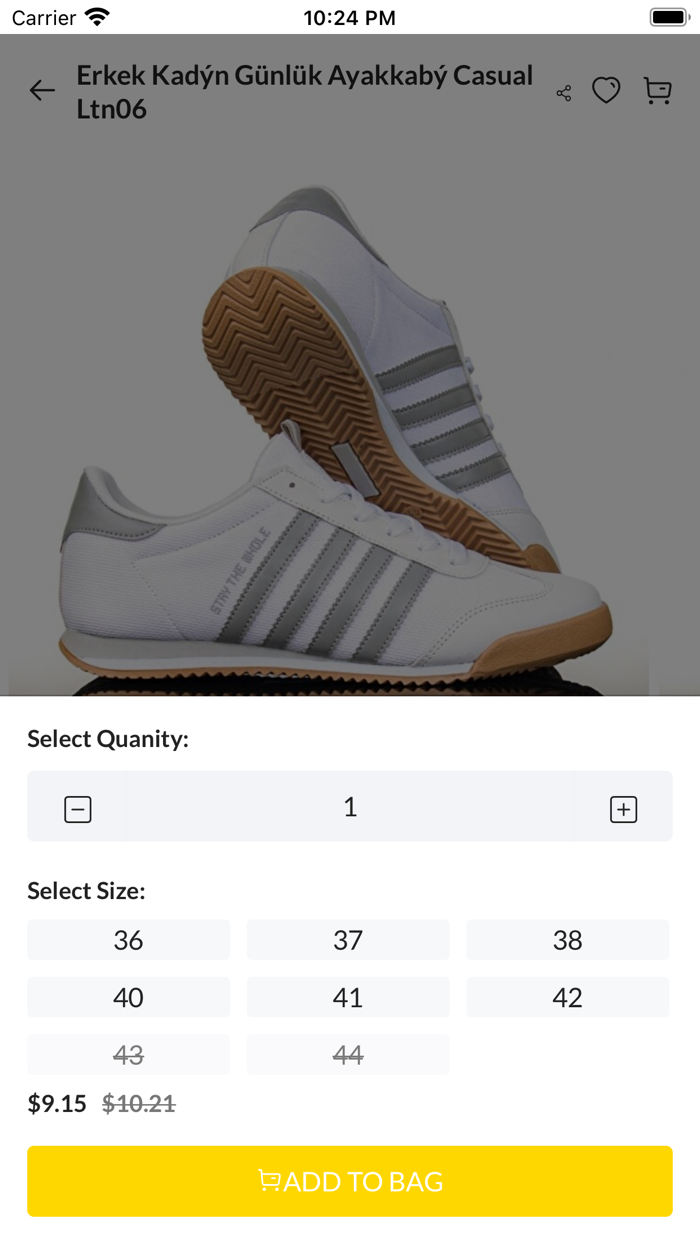Tap the Wi-Fi status icon
The width and height of the screenshot is (700, 1244).
coord(97,17)
